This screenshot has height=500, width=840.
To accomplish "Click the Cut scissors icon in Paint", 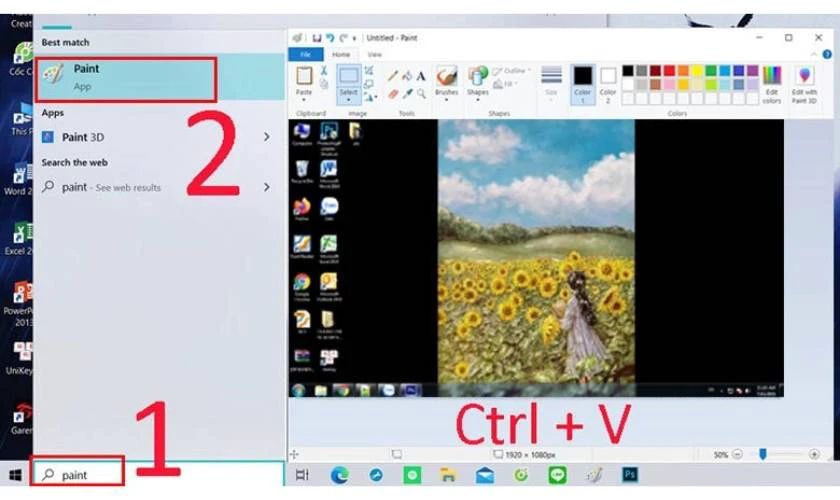I will click(324, 70).
